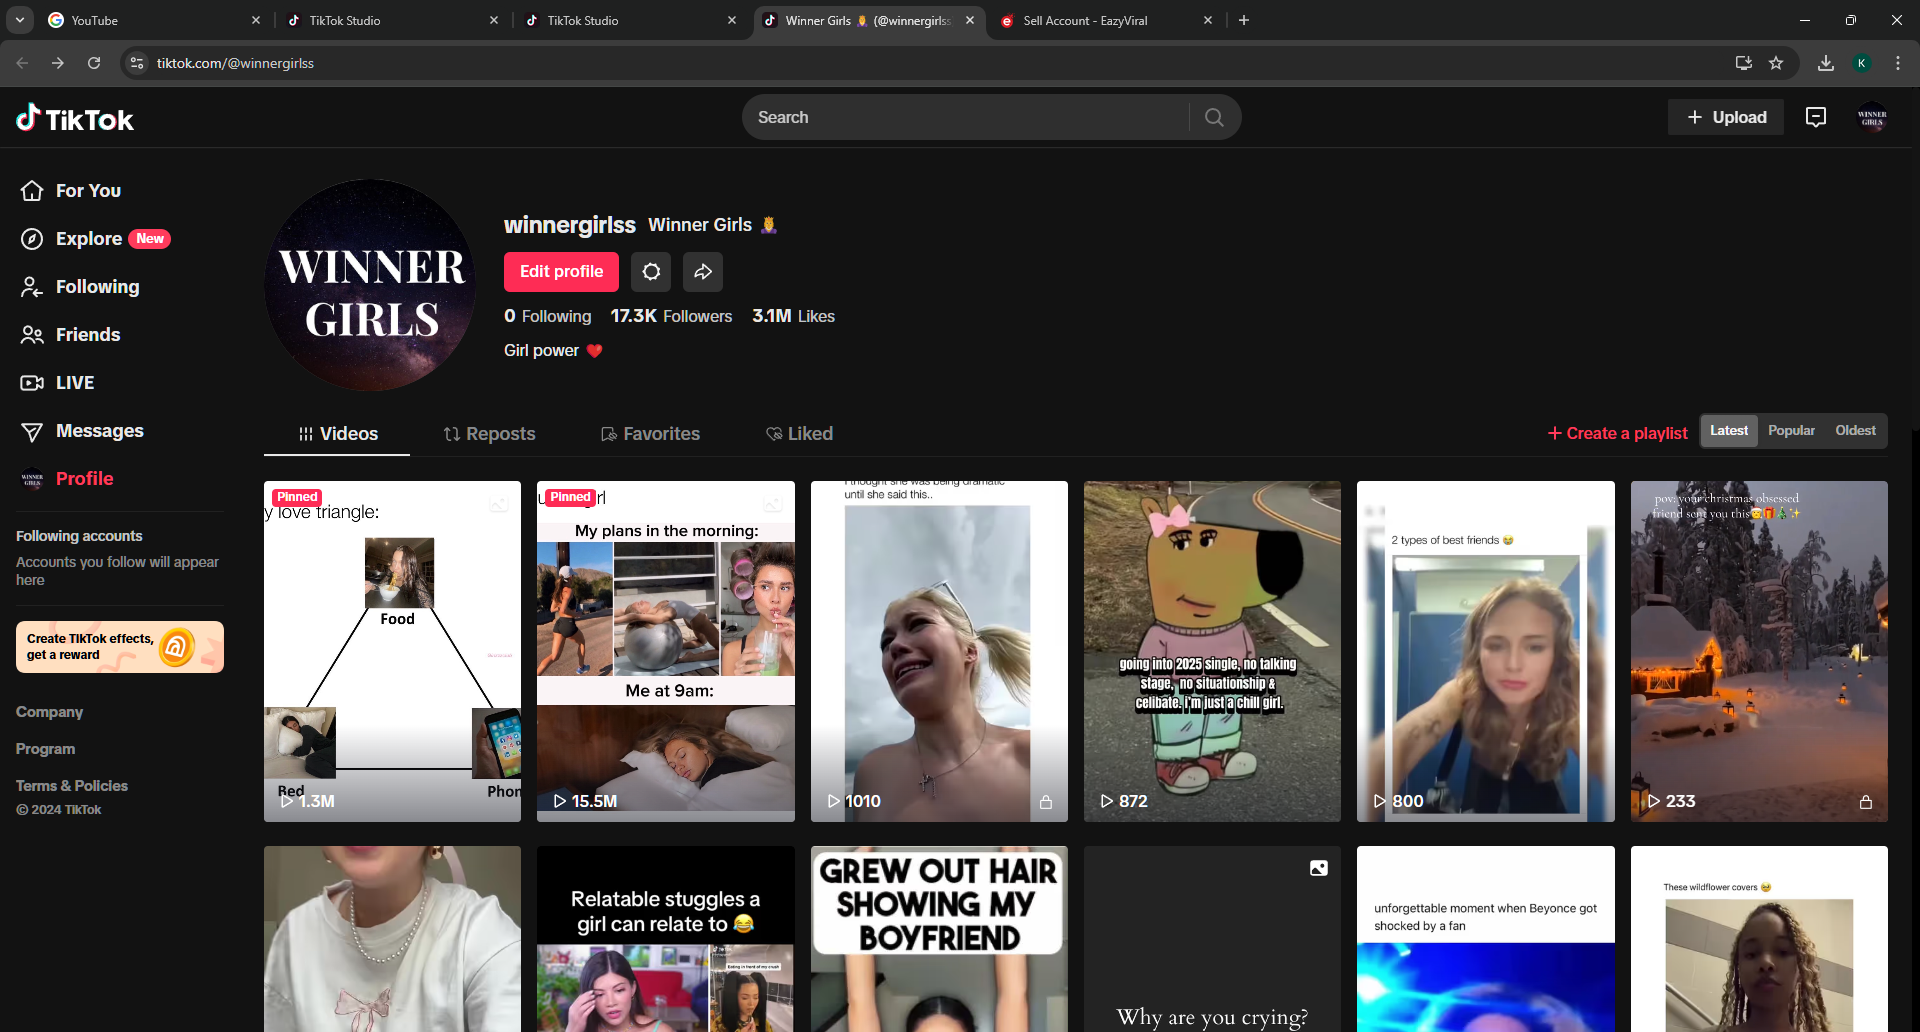Open pinned love triangle video
The height and width of the screenshot is (1032, 1920).
392,651
